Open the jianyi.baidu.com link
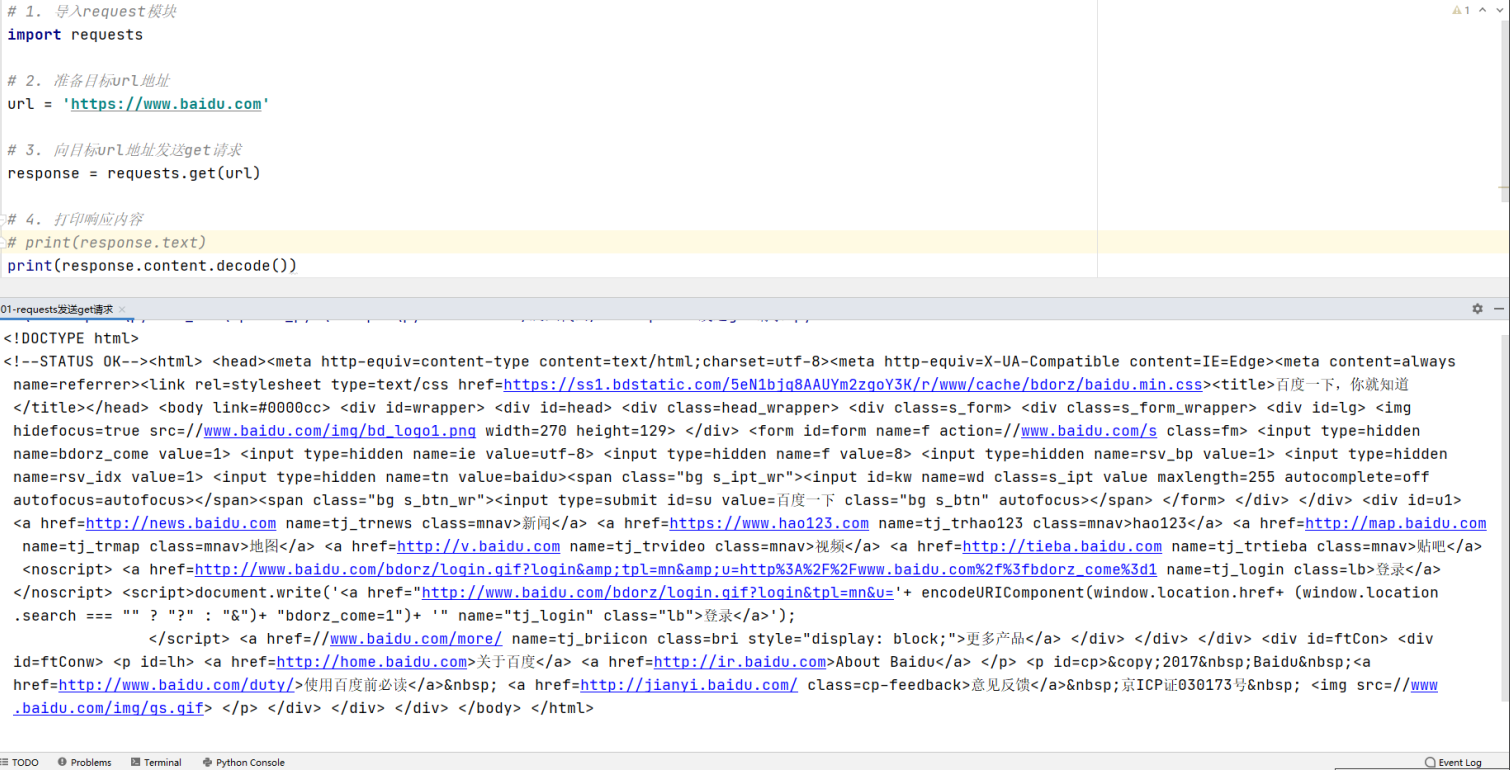This screenshot has height=770, width=1510. (689, 685)
